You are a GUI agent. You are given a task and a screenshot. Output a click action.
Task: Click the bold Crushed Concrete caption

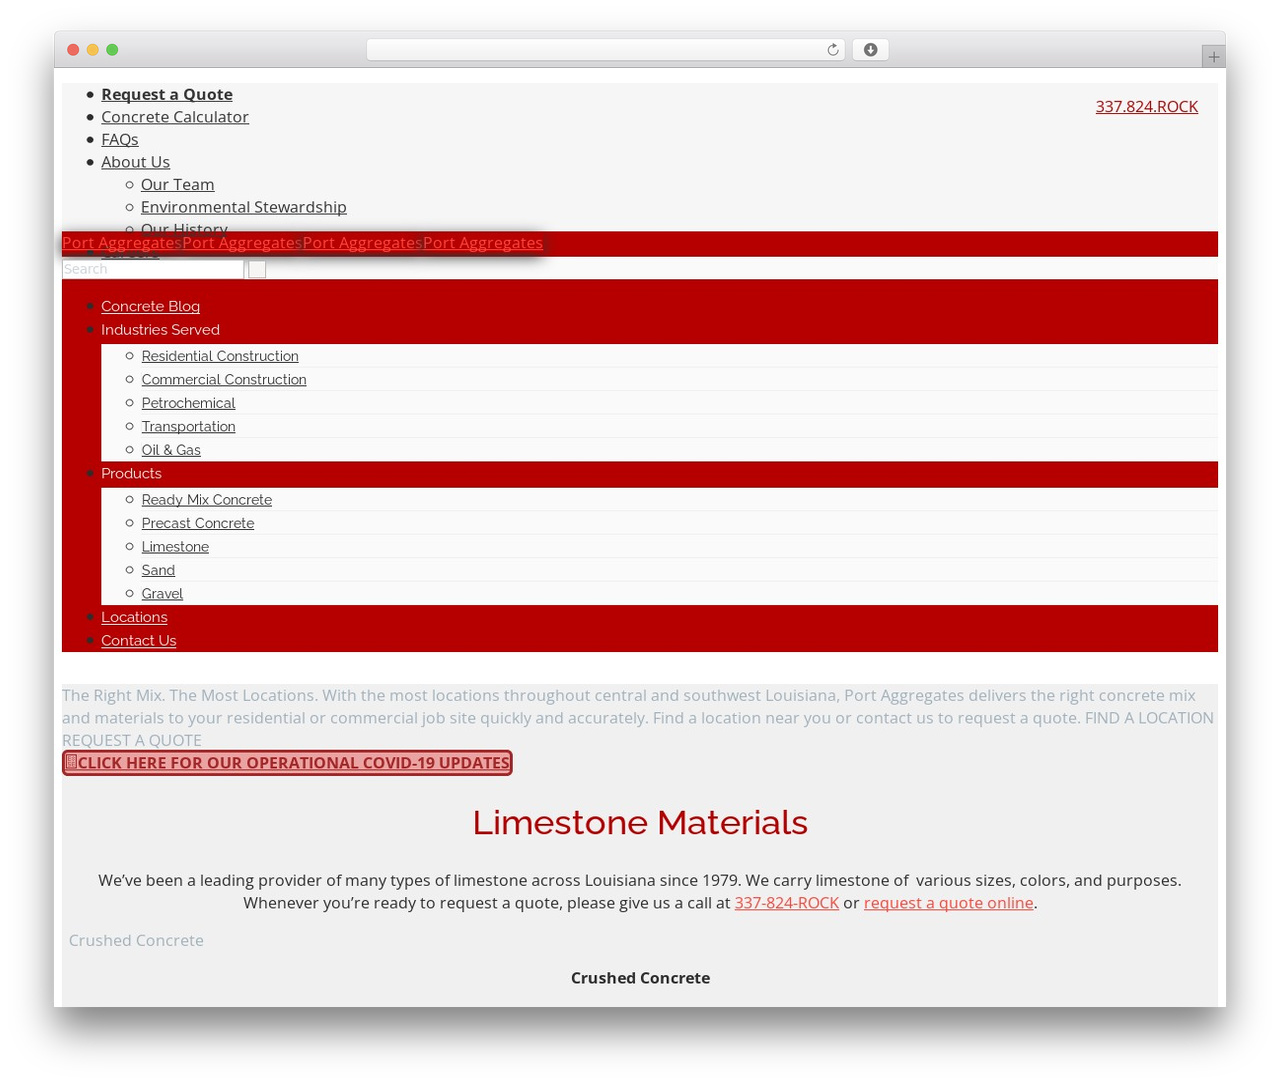[640, 978]
